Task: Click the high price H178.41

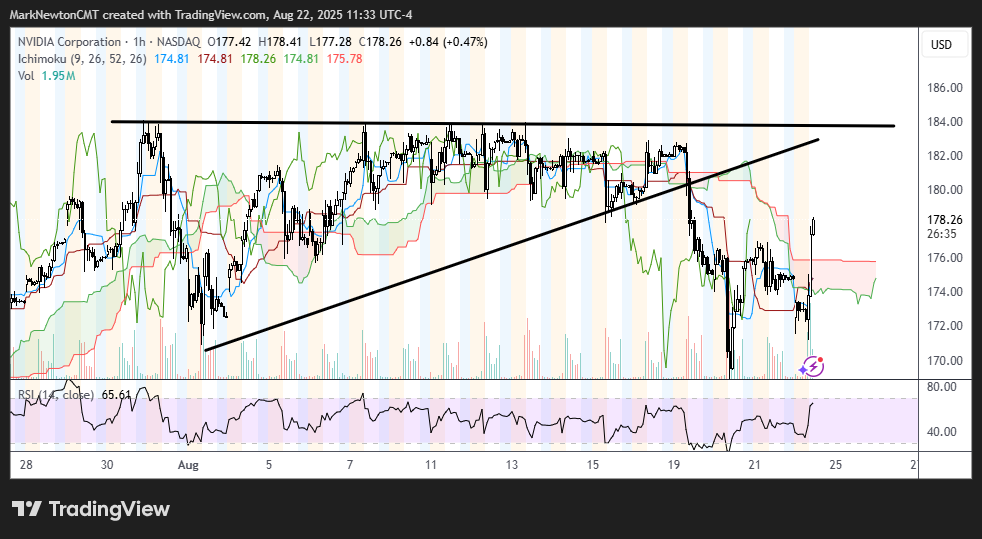Action: pos(280,42)
